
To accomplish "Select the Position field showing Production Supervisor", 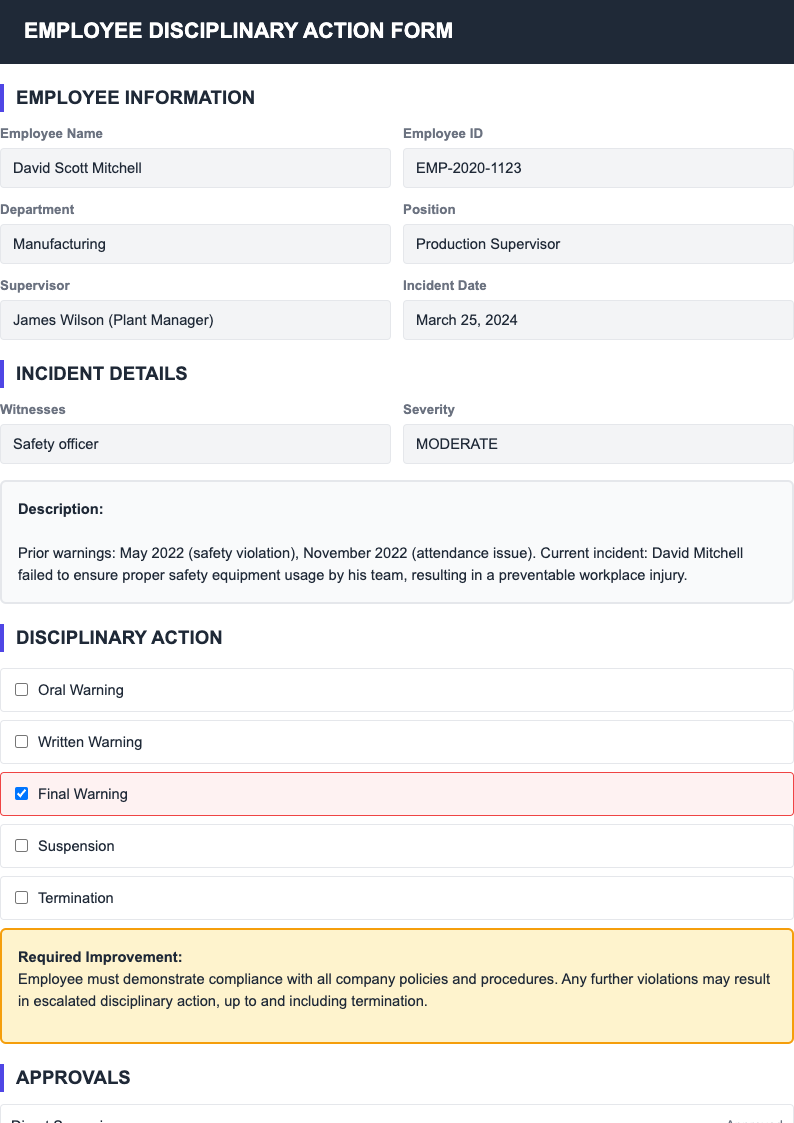I will click(x=598, y=244).
